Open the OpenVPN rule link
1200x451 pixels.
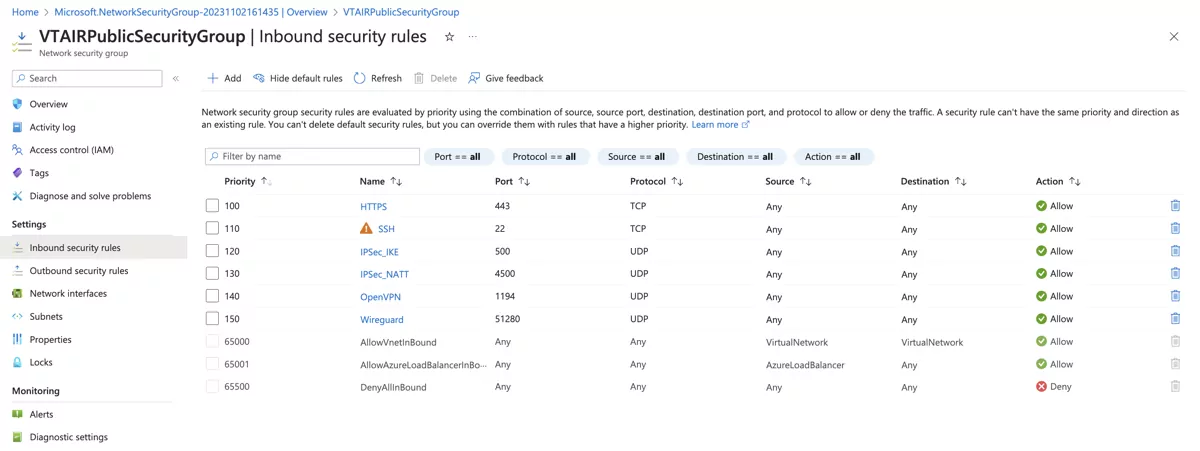pos(380,297)
